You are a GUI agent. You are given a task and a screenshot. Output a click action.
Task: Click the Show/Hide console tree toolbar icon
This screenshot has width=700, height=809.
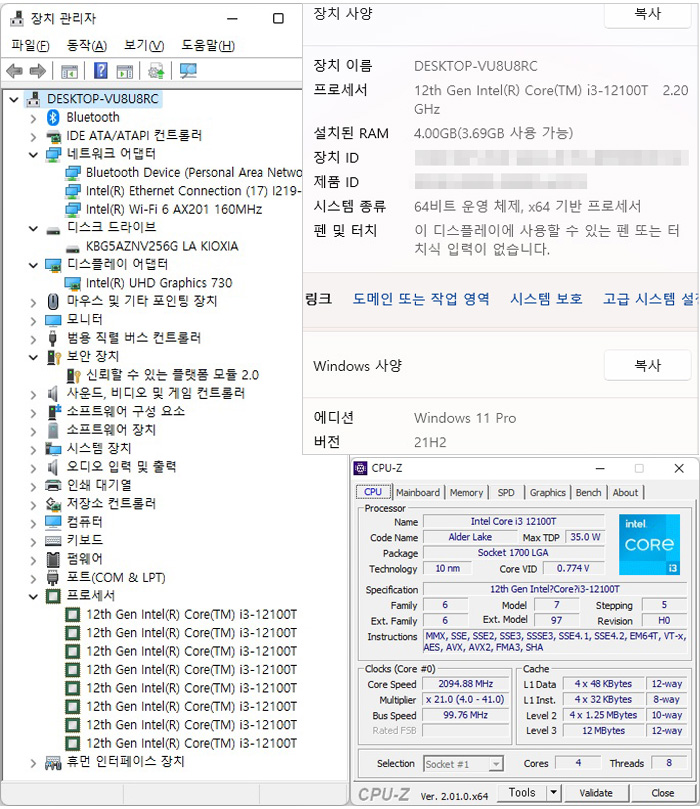[x=69, y=71]
